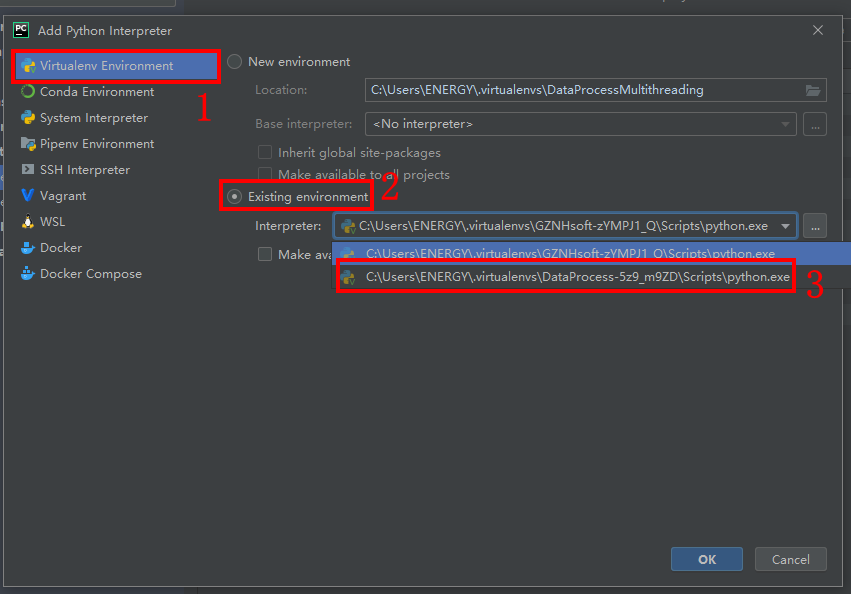Click the Vagrant icon in sidebar
Image resolution: width=851 pixels, height=594 pixels.
click(x=27, y=195)
